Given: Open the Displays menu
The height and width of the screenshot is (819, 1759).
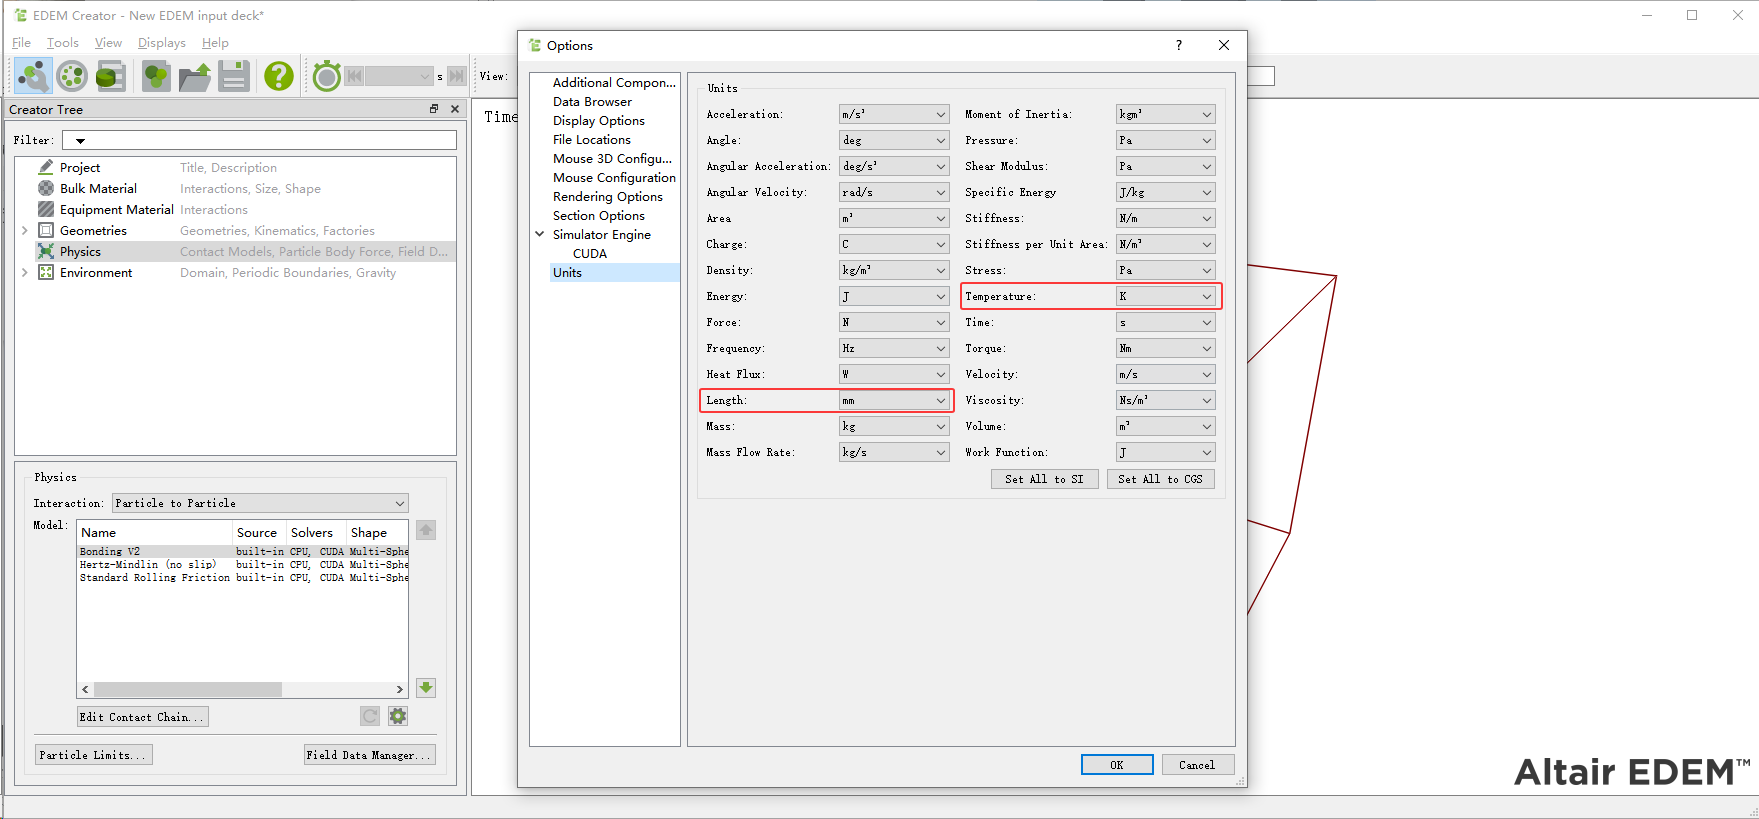Looking at the screenshot, I should [x=161, y=43].
